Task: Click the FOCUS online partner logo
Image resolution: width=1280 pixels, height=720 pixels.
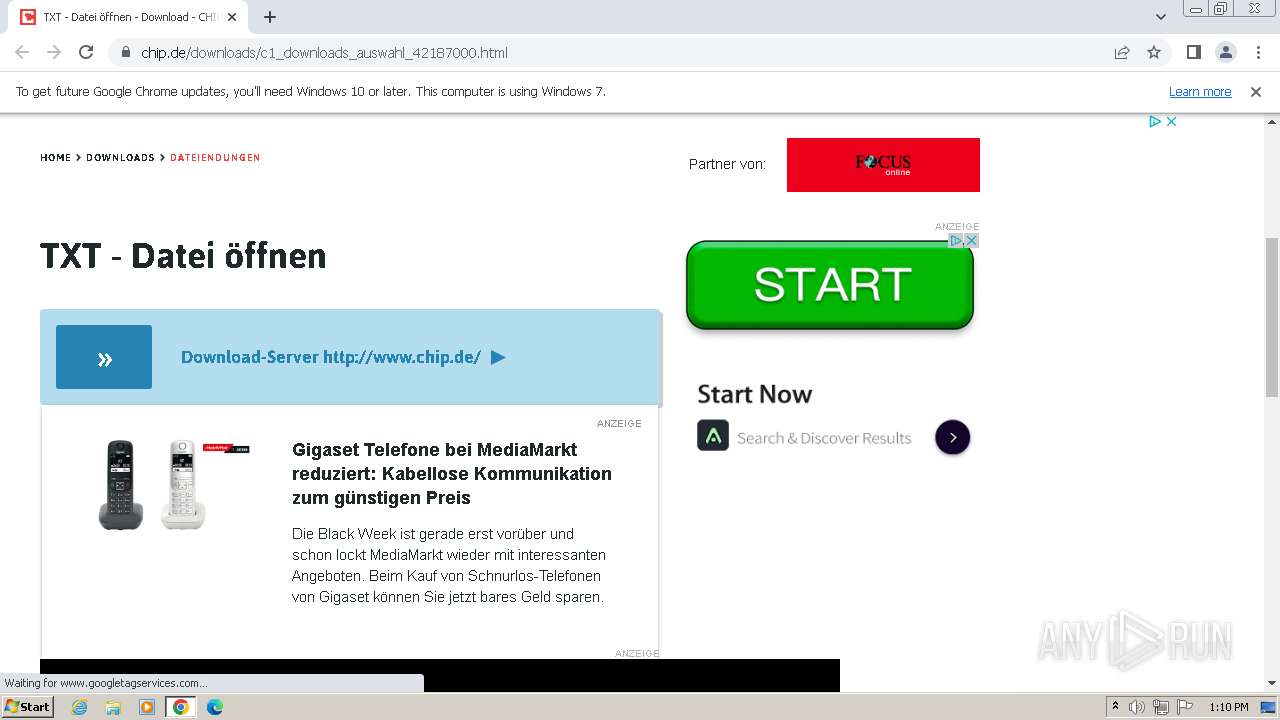Action: click(883, 165)
